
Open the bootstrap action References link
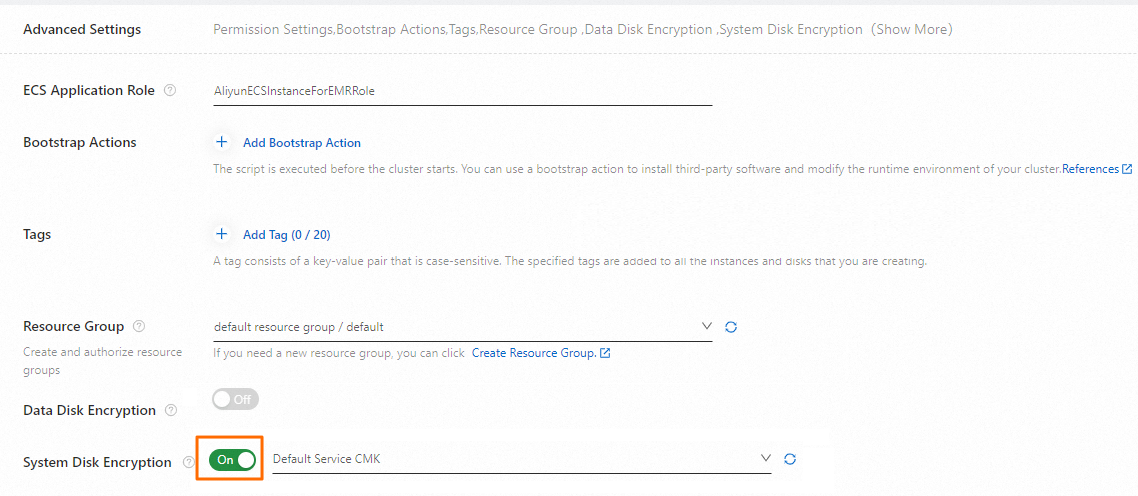pos(1090,169)
